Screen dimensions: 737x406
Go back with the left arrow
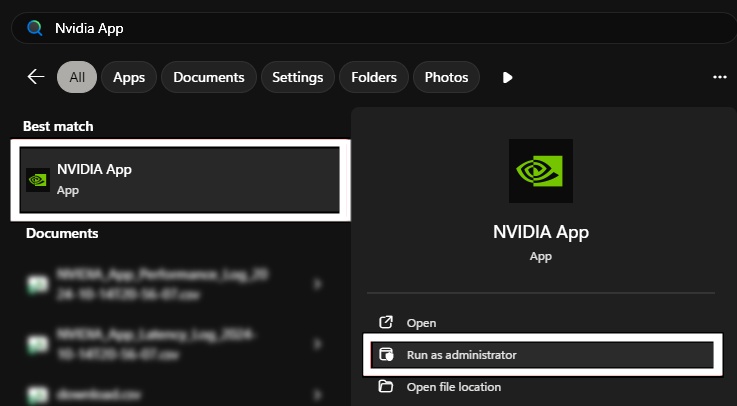coord(36,77)
